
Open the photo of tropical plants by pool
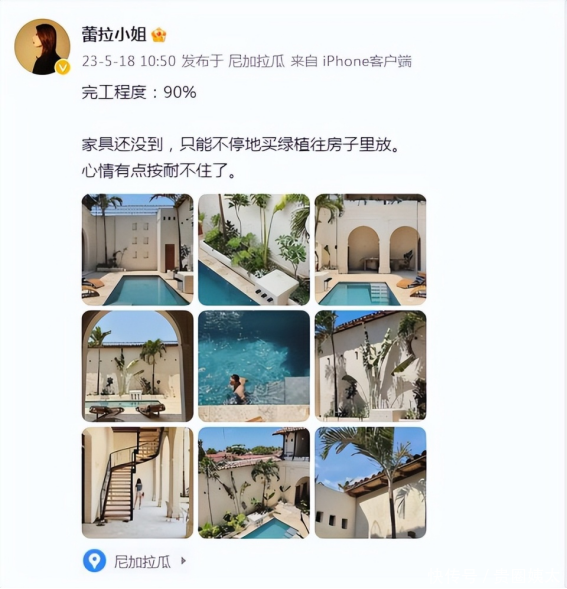(x=254, y=249)
